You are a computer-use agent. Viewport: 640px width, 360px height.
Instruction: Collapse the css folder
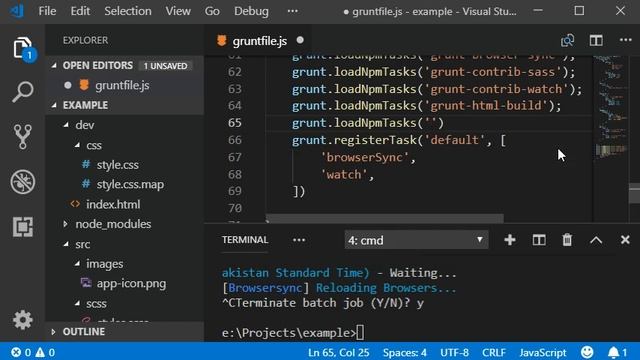[x=77, y=145]
